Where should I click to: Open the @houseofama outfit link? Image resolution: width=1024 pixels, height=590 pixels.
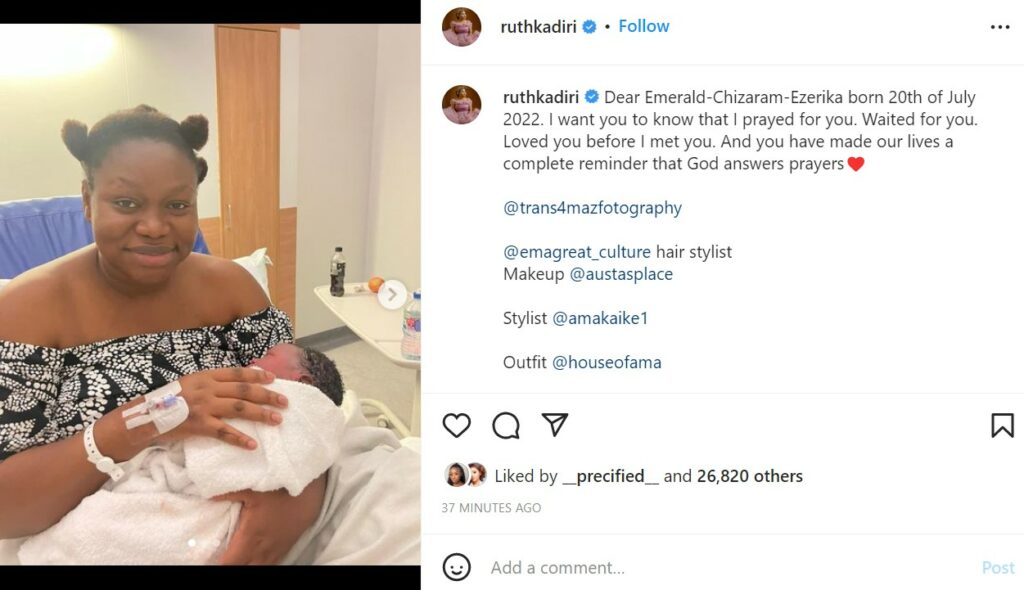click(x=607, y=362)
